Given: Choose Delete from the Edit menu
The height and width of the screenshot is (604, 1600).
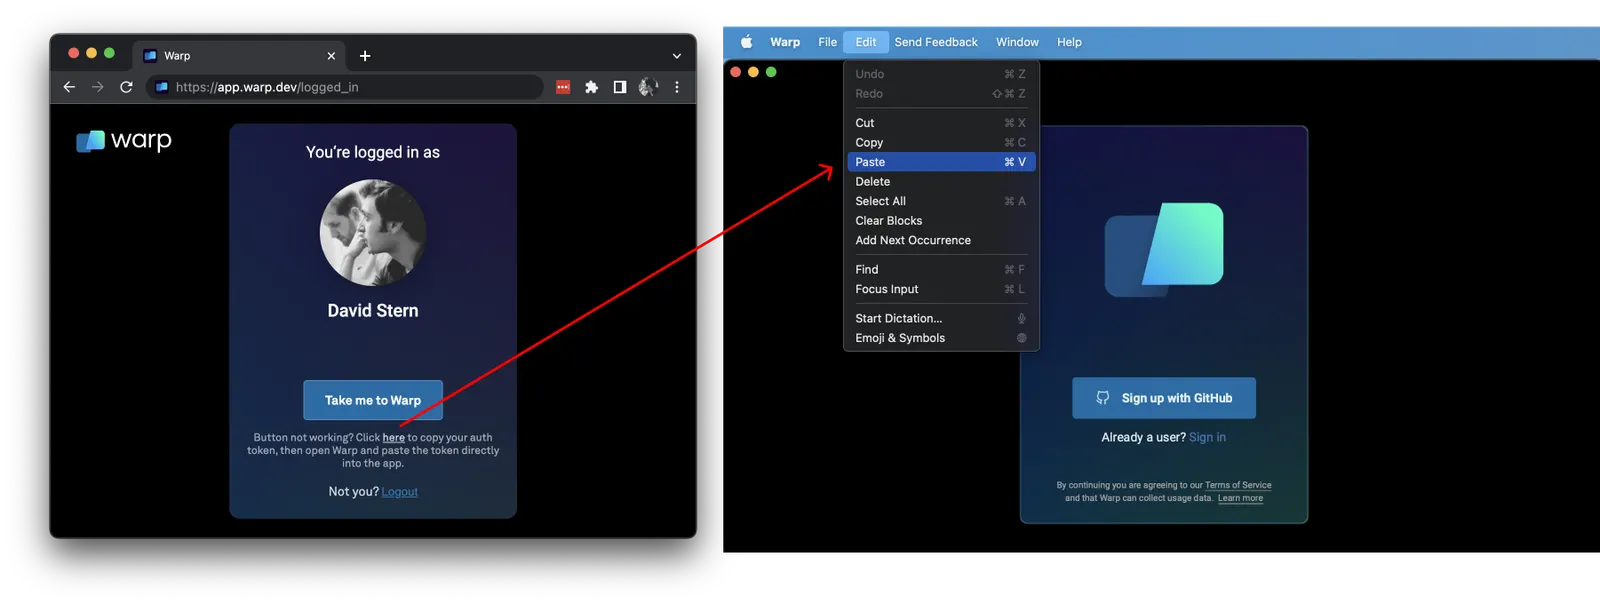Looking at the screenshot, I should coord(941,182).
